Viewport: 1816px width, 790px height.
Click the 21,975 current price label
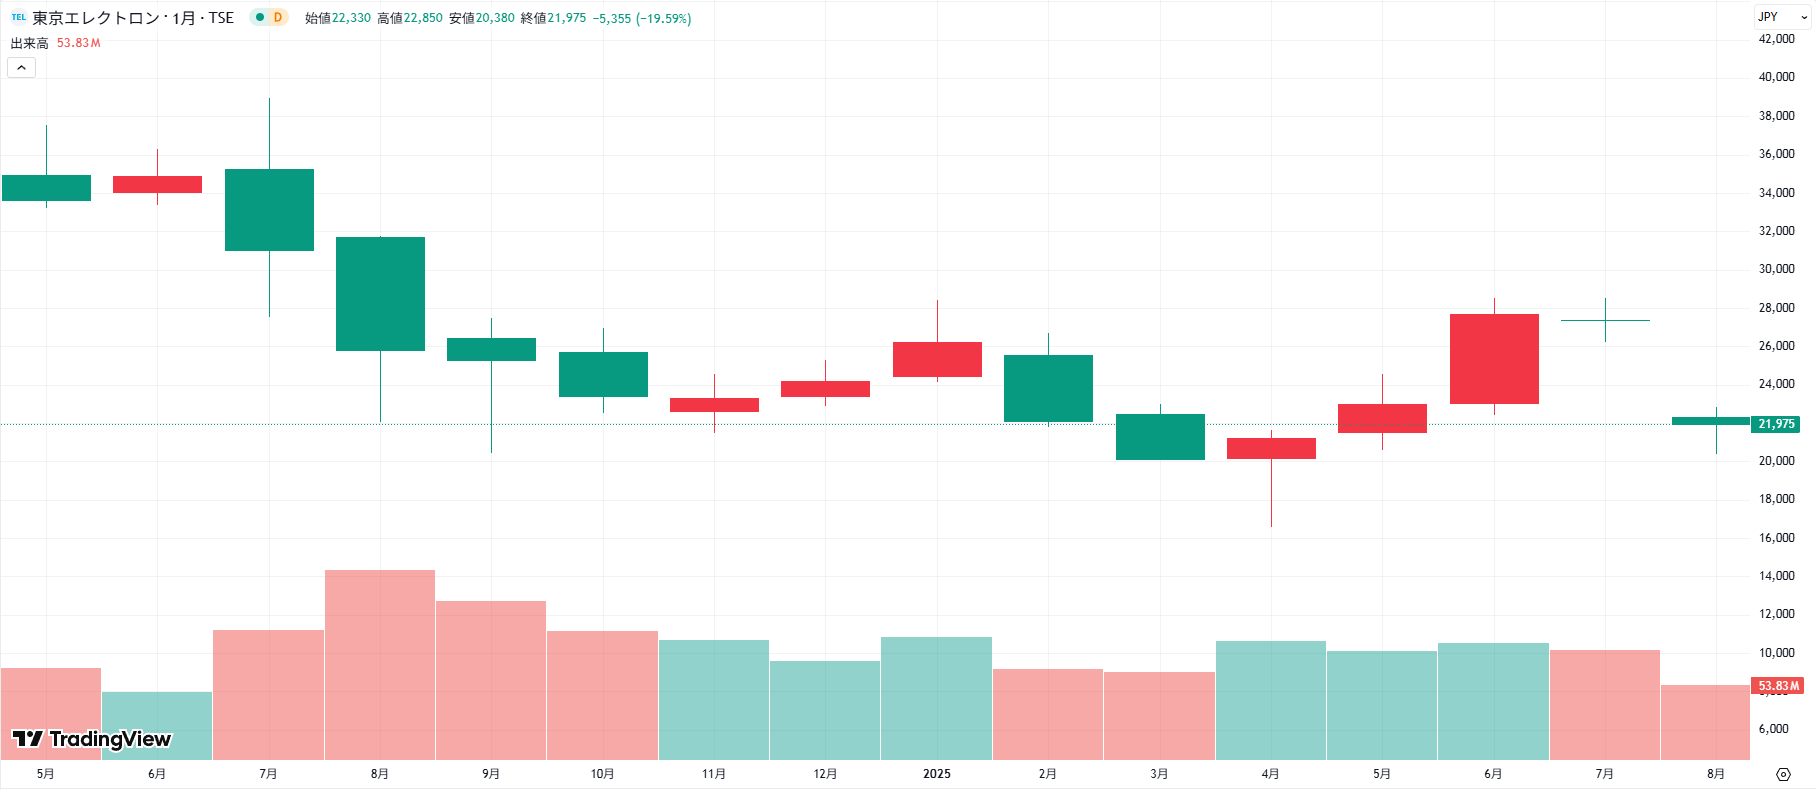(x=1776, y=424)
